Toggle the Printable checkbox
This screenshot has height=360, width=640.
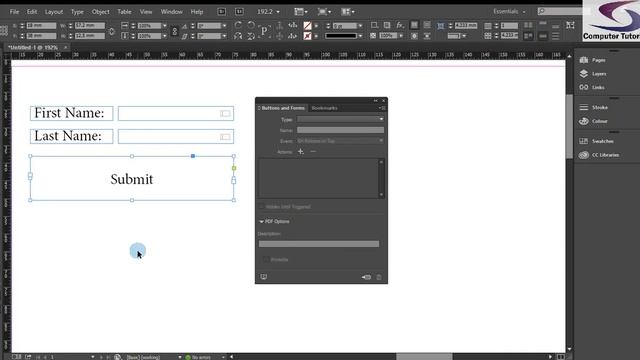pos(267,260)
